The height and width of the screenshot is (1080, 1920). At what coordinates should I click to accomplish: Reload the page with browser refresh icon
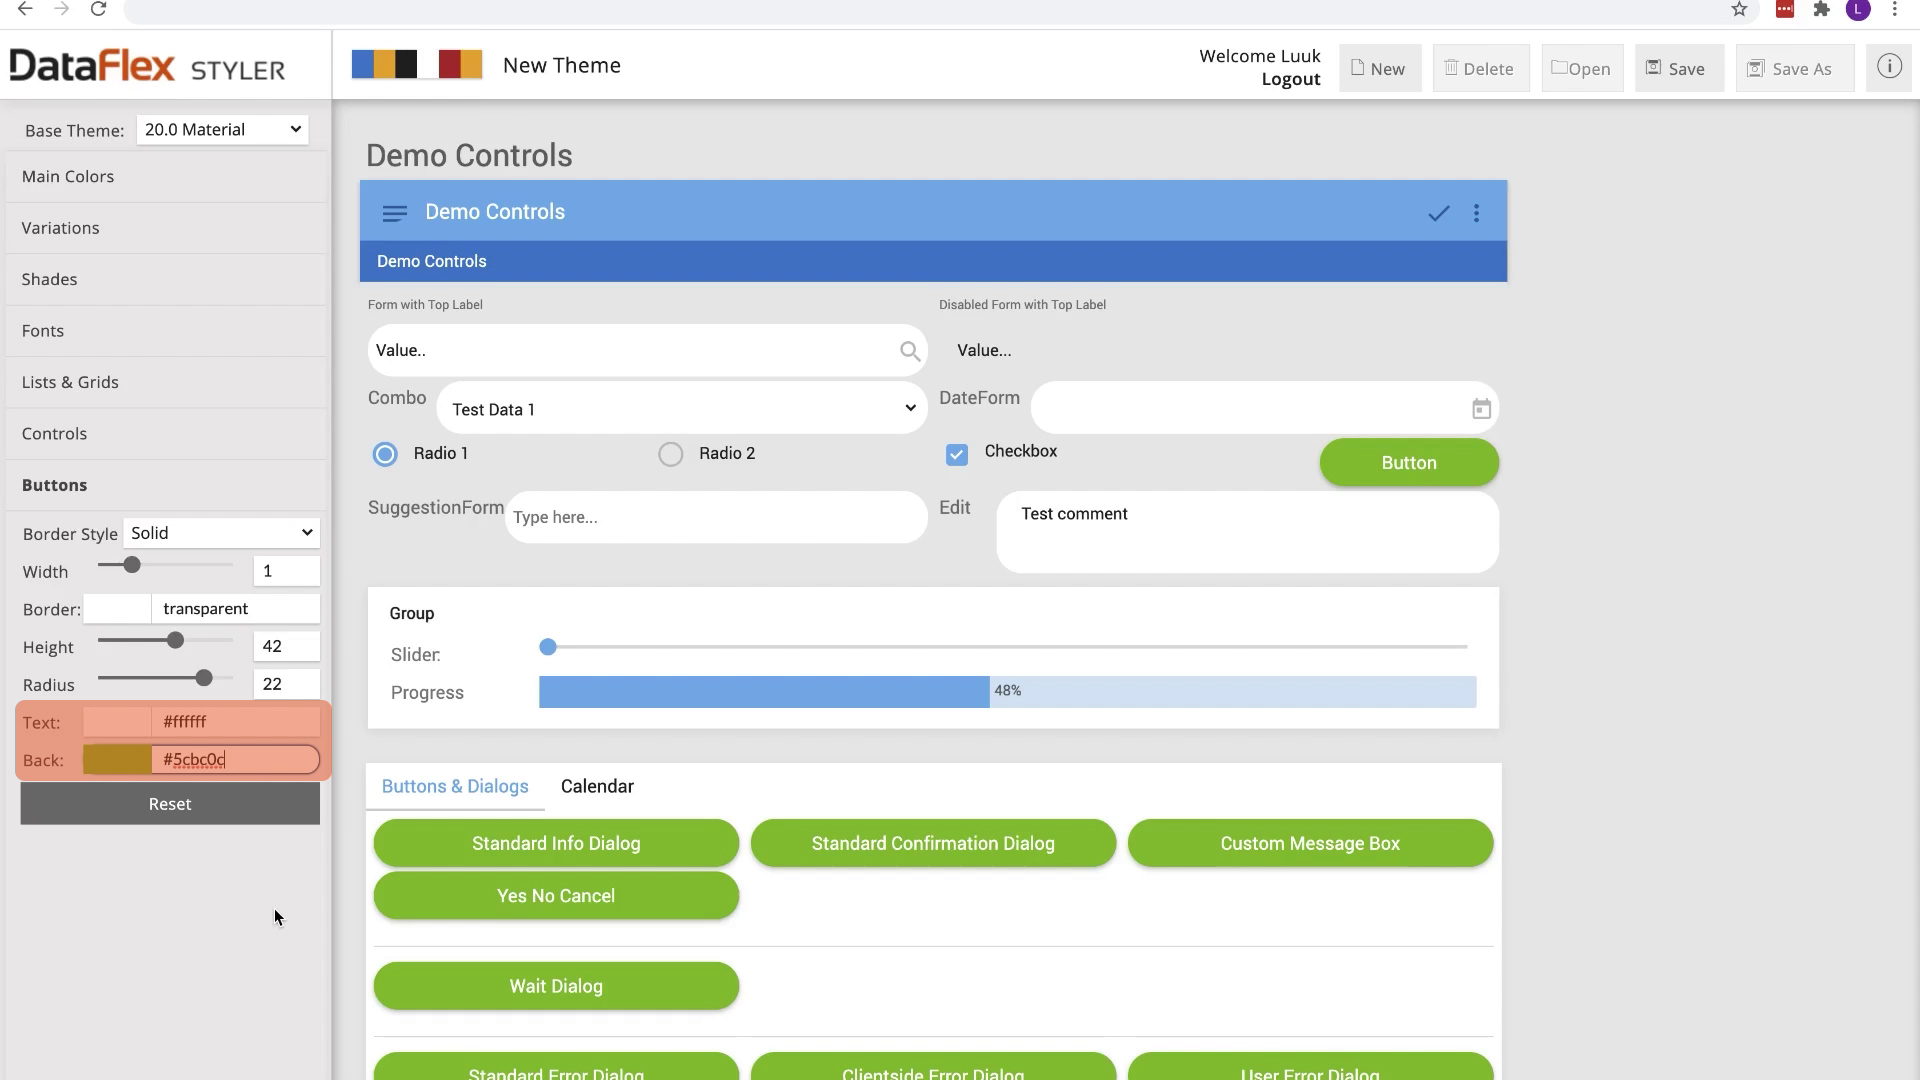(98, 9)
